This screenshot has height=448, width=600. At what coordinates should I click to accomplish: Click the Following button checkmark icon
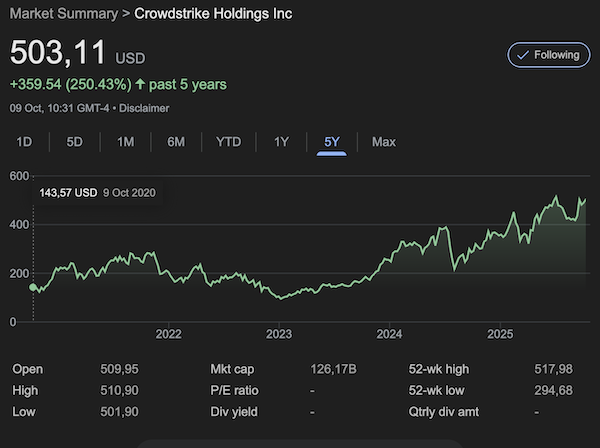(522, 55)
